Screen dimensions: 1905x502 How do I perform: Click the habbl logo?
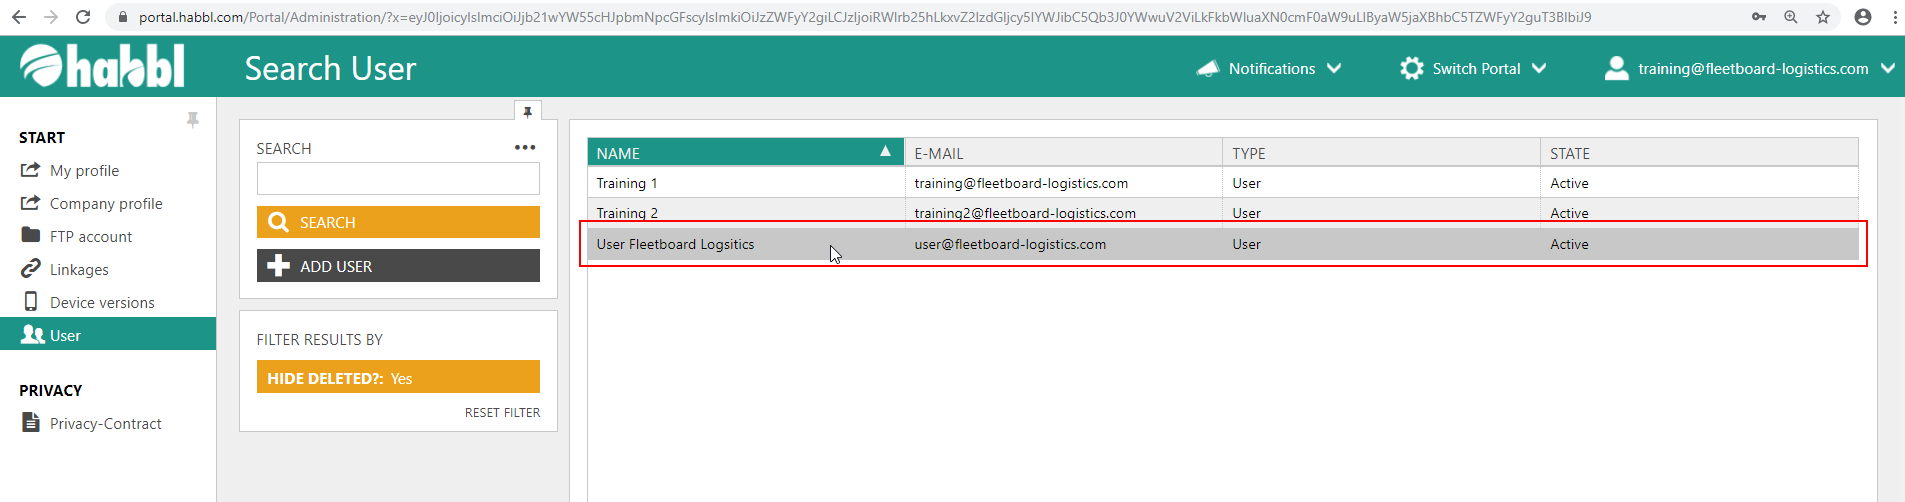point(102,67)
